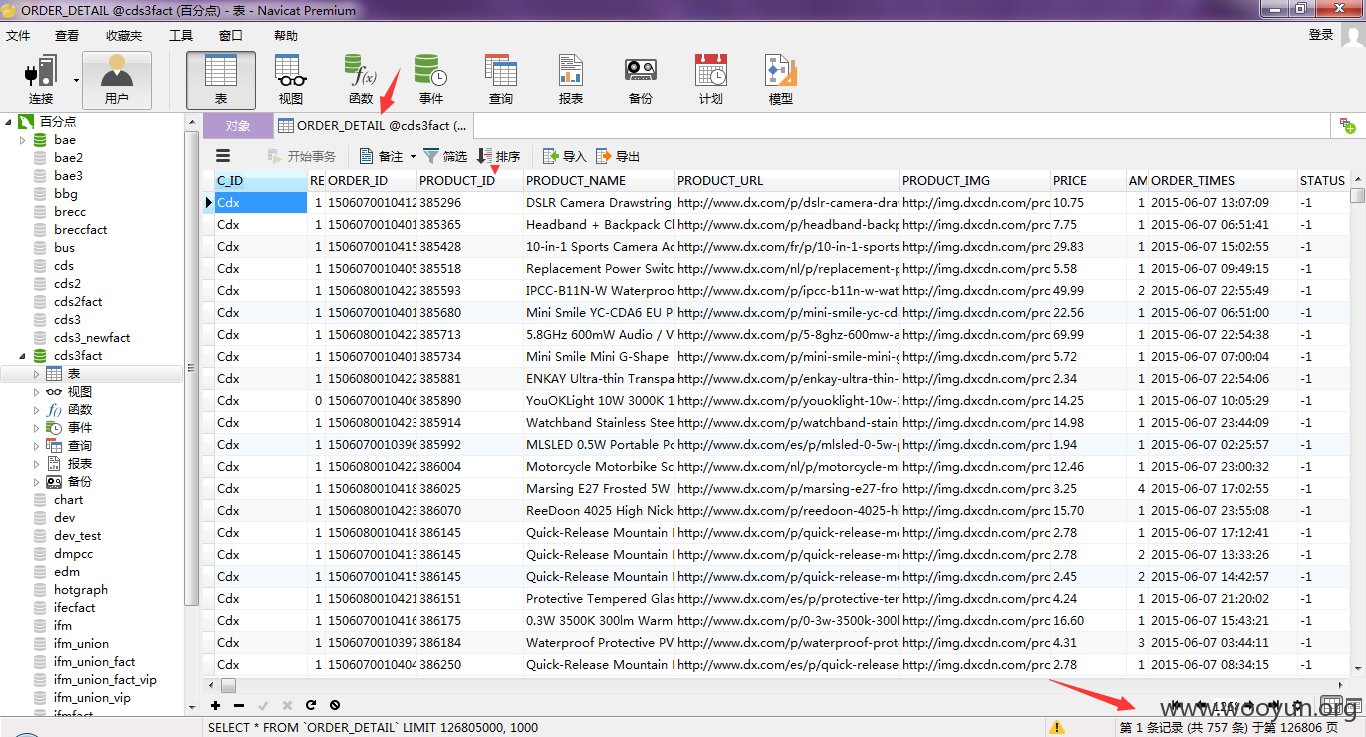Refresh the table data
This screenshot has width=1366, height=737.
click(311, 705)
